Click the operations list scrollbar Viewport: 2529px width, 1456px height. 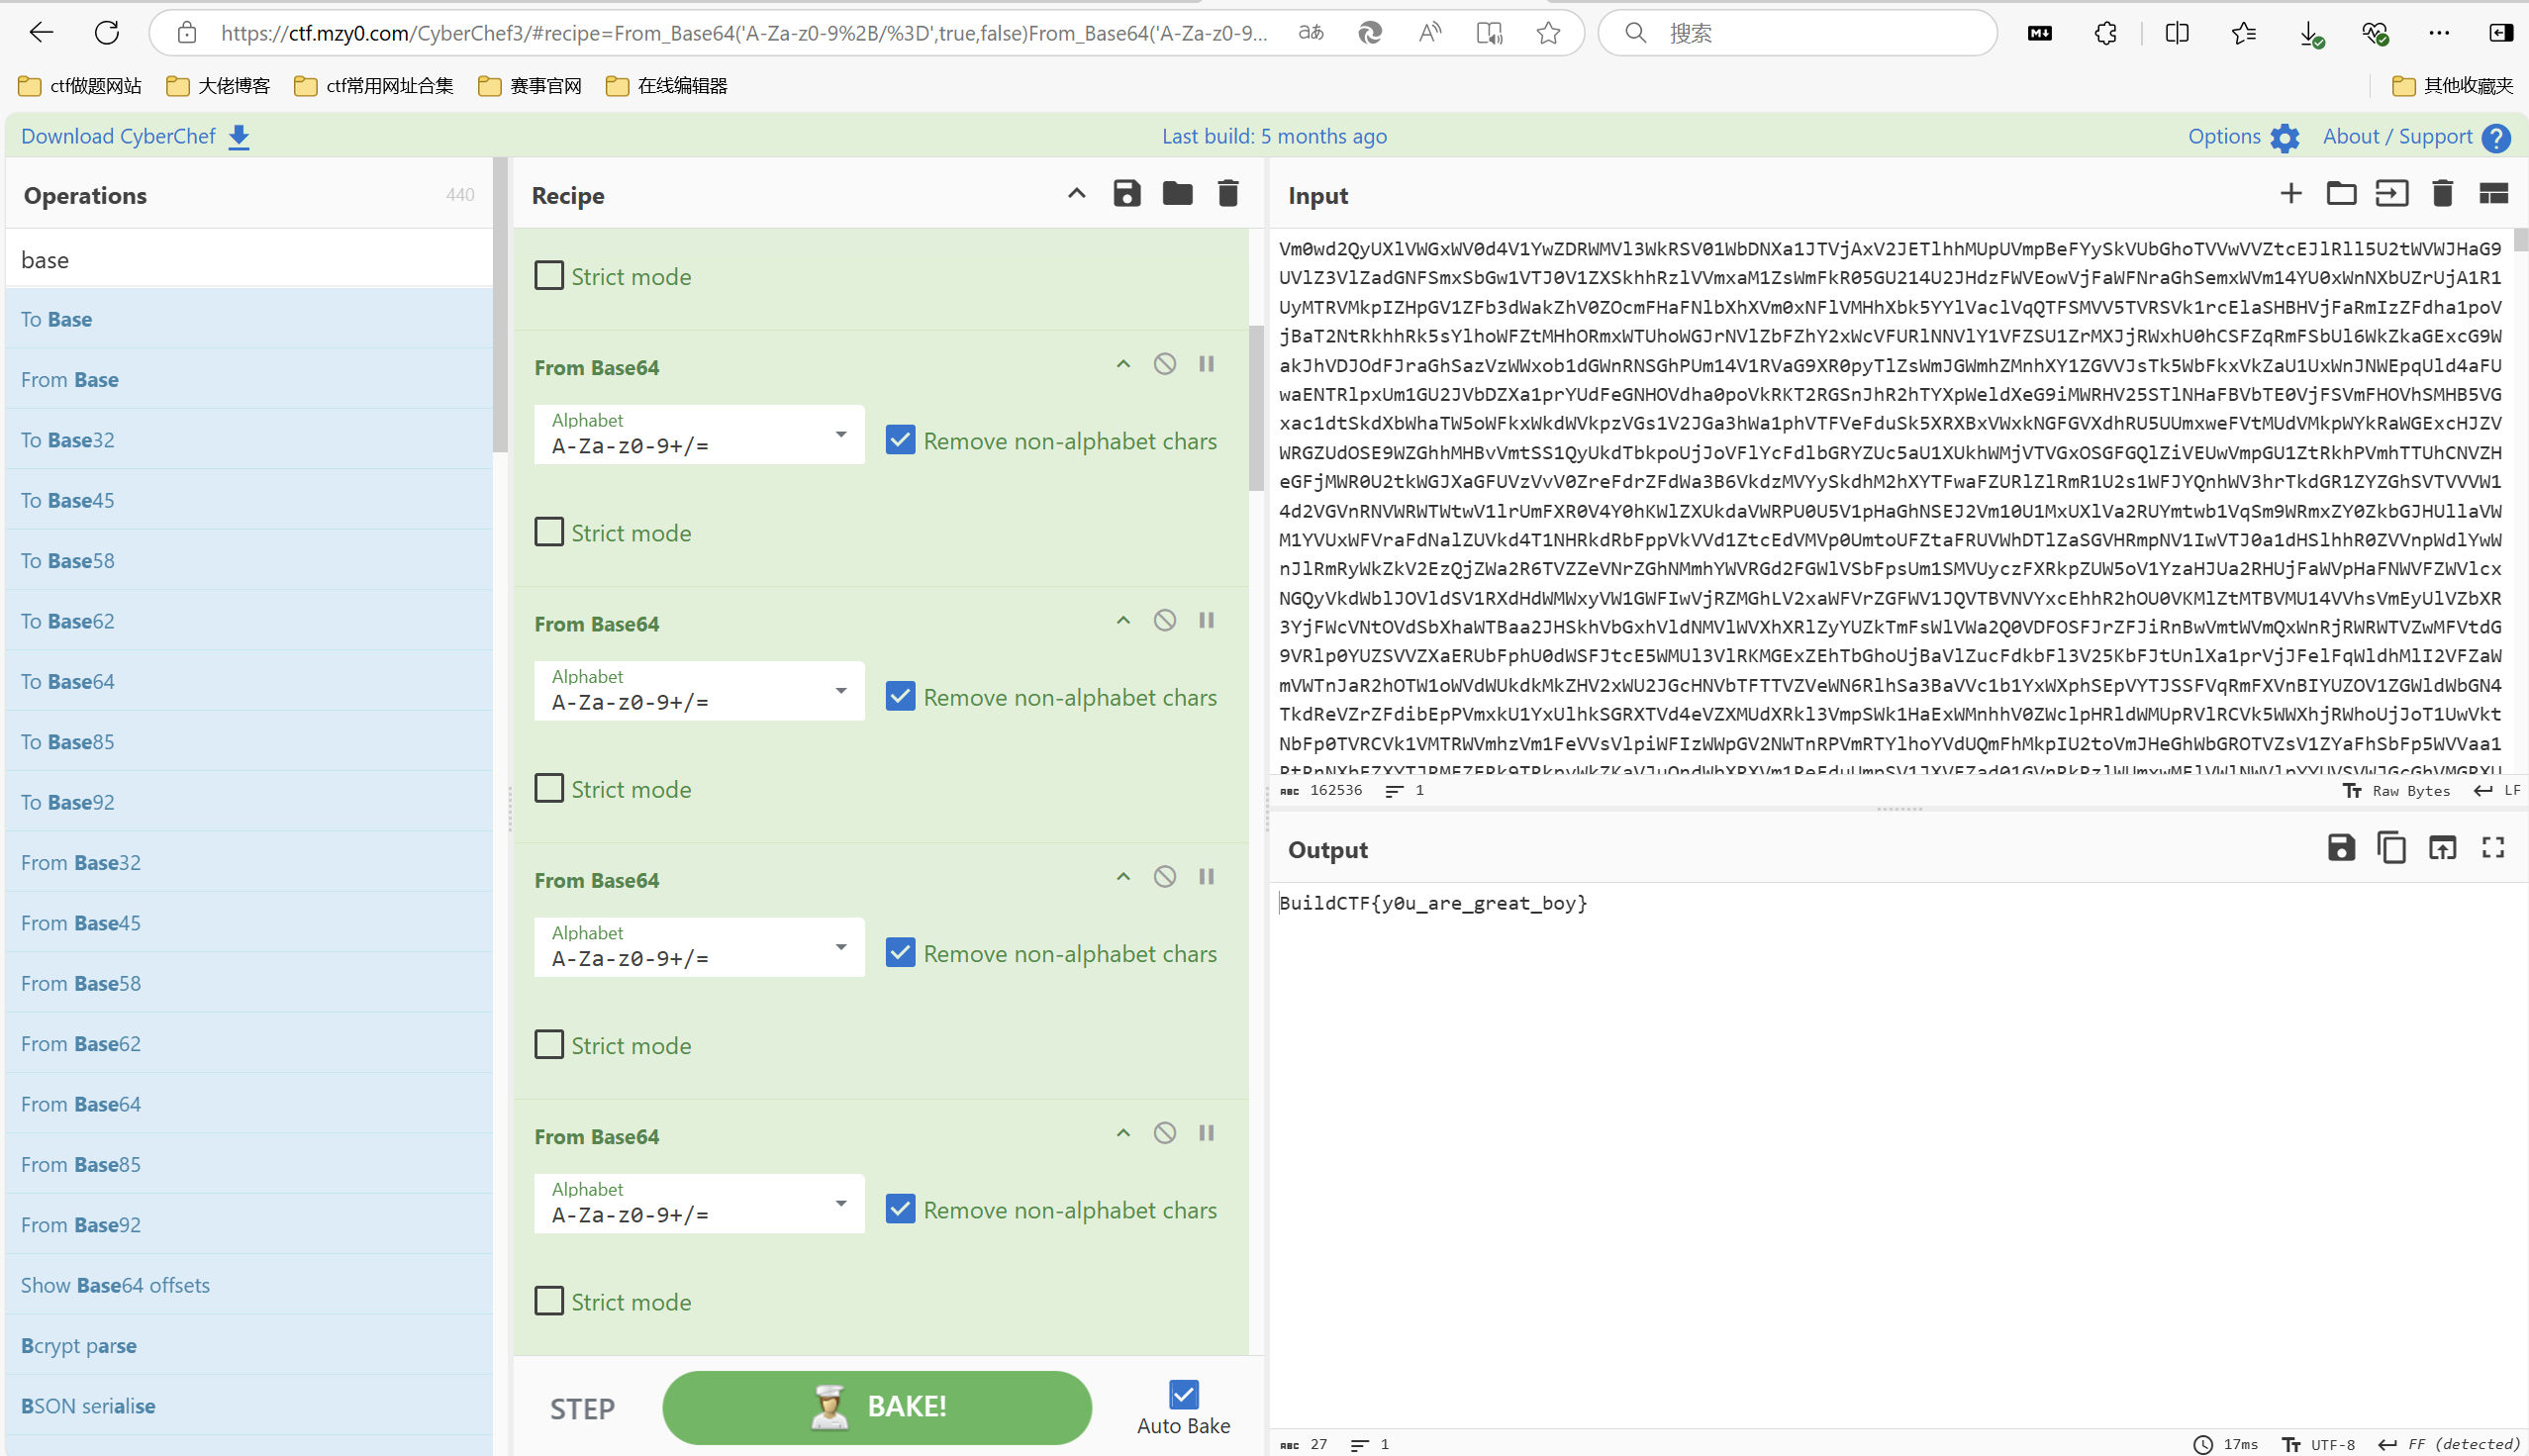pos(500,304)
